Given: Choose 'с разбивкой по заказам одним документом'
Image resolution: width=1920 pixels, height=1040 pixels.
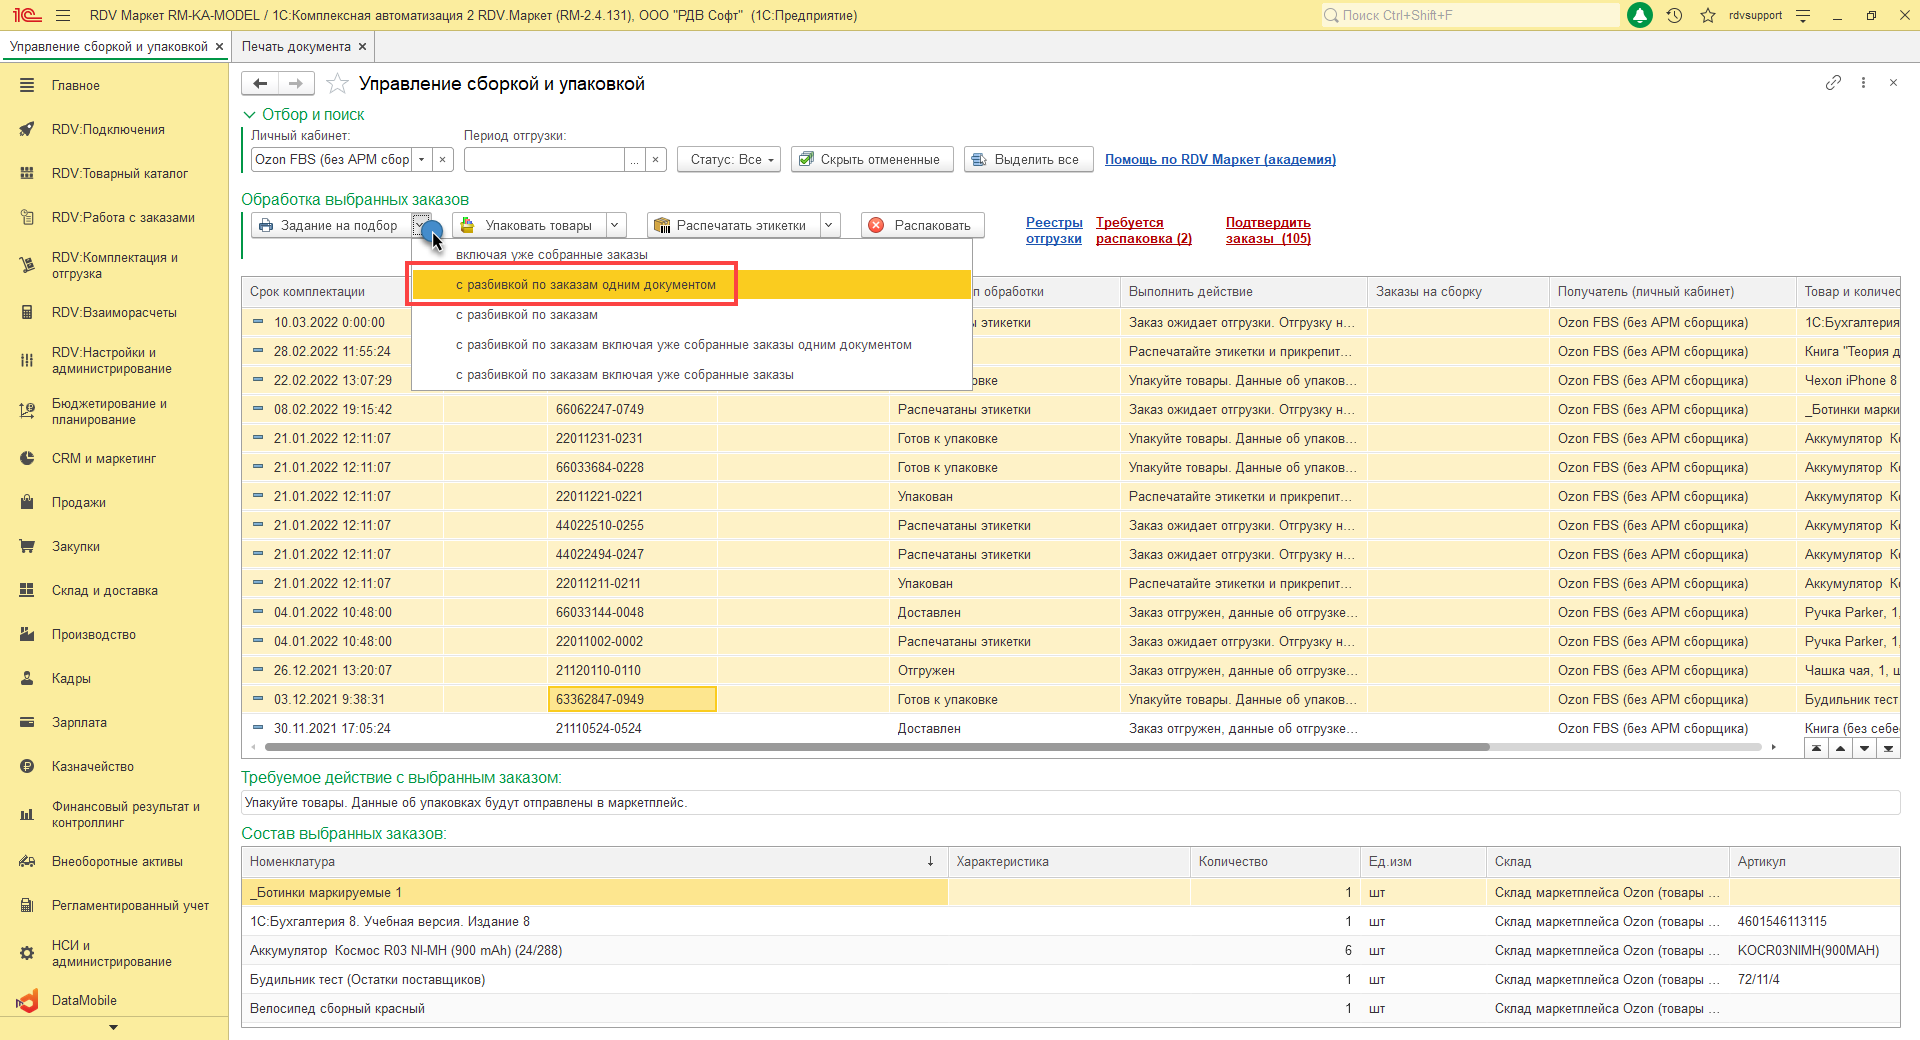Looking at the screenshot, I should (x=586, y=285).
